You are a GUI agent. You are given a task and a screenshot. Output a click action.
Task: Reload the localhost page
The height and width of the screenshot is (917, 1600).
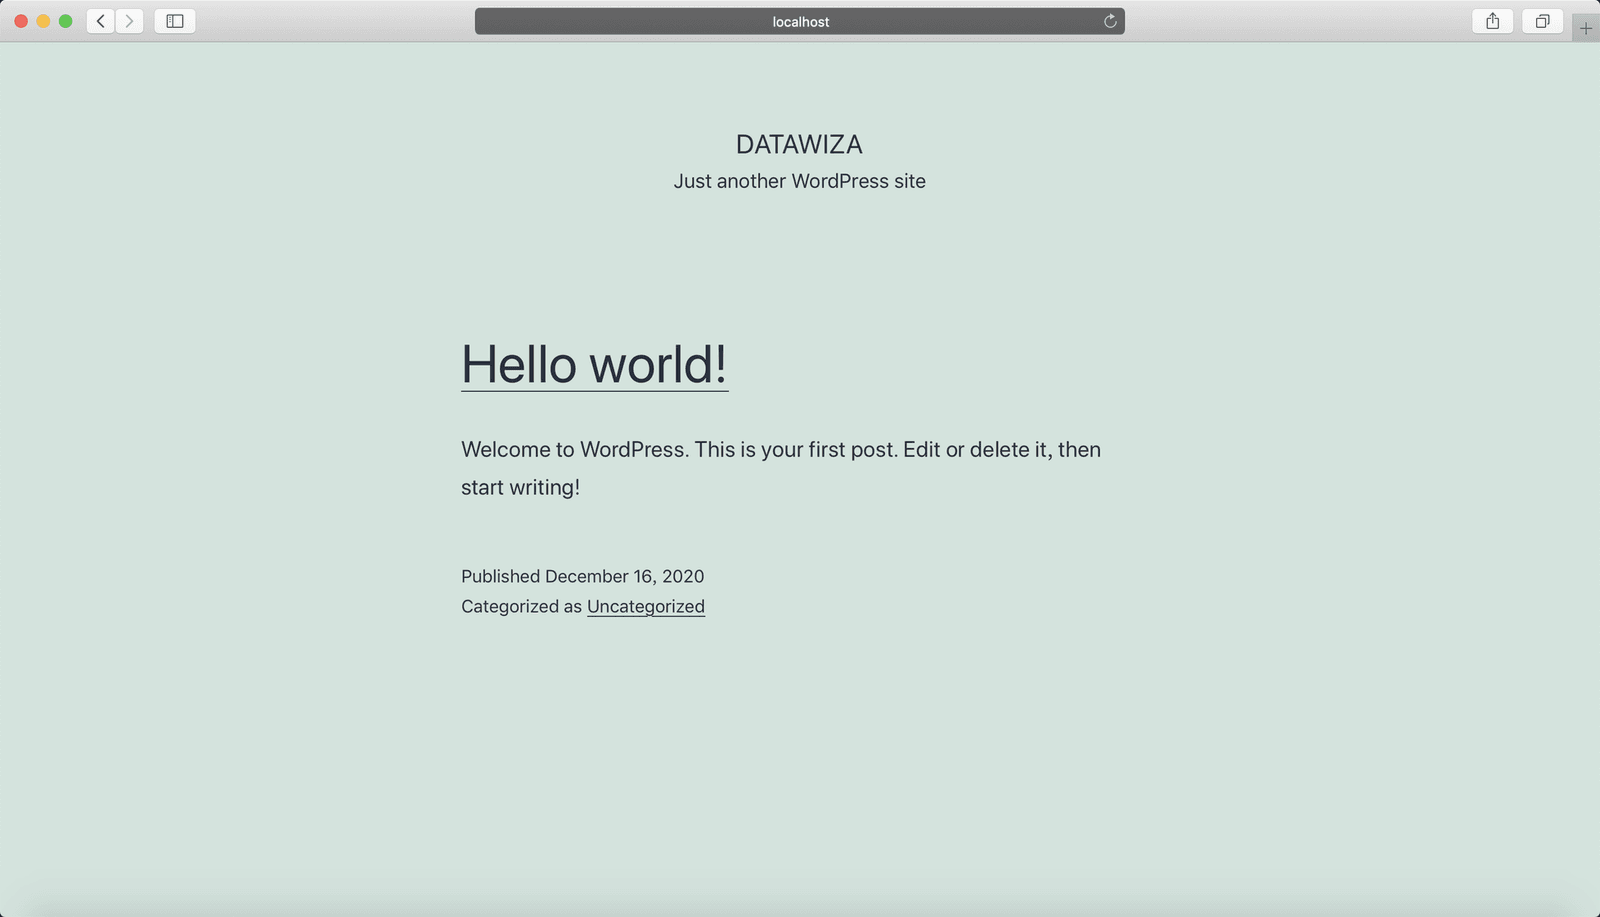1110,21
